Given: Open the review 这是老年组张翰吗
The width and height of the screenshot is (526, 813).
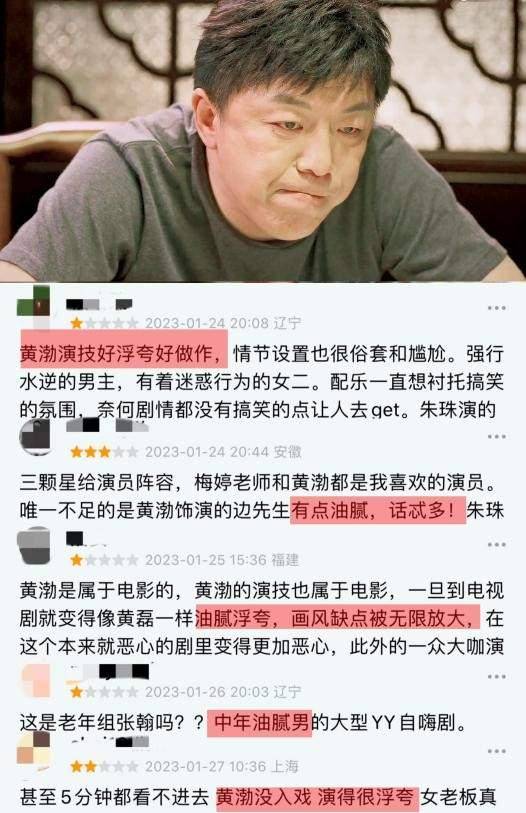Looking at the screenshot, I should coord(244,722).
